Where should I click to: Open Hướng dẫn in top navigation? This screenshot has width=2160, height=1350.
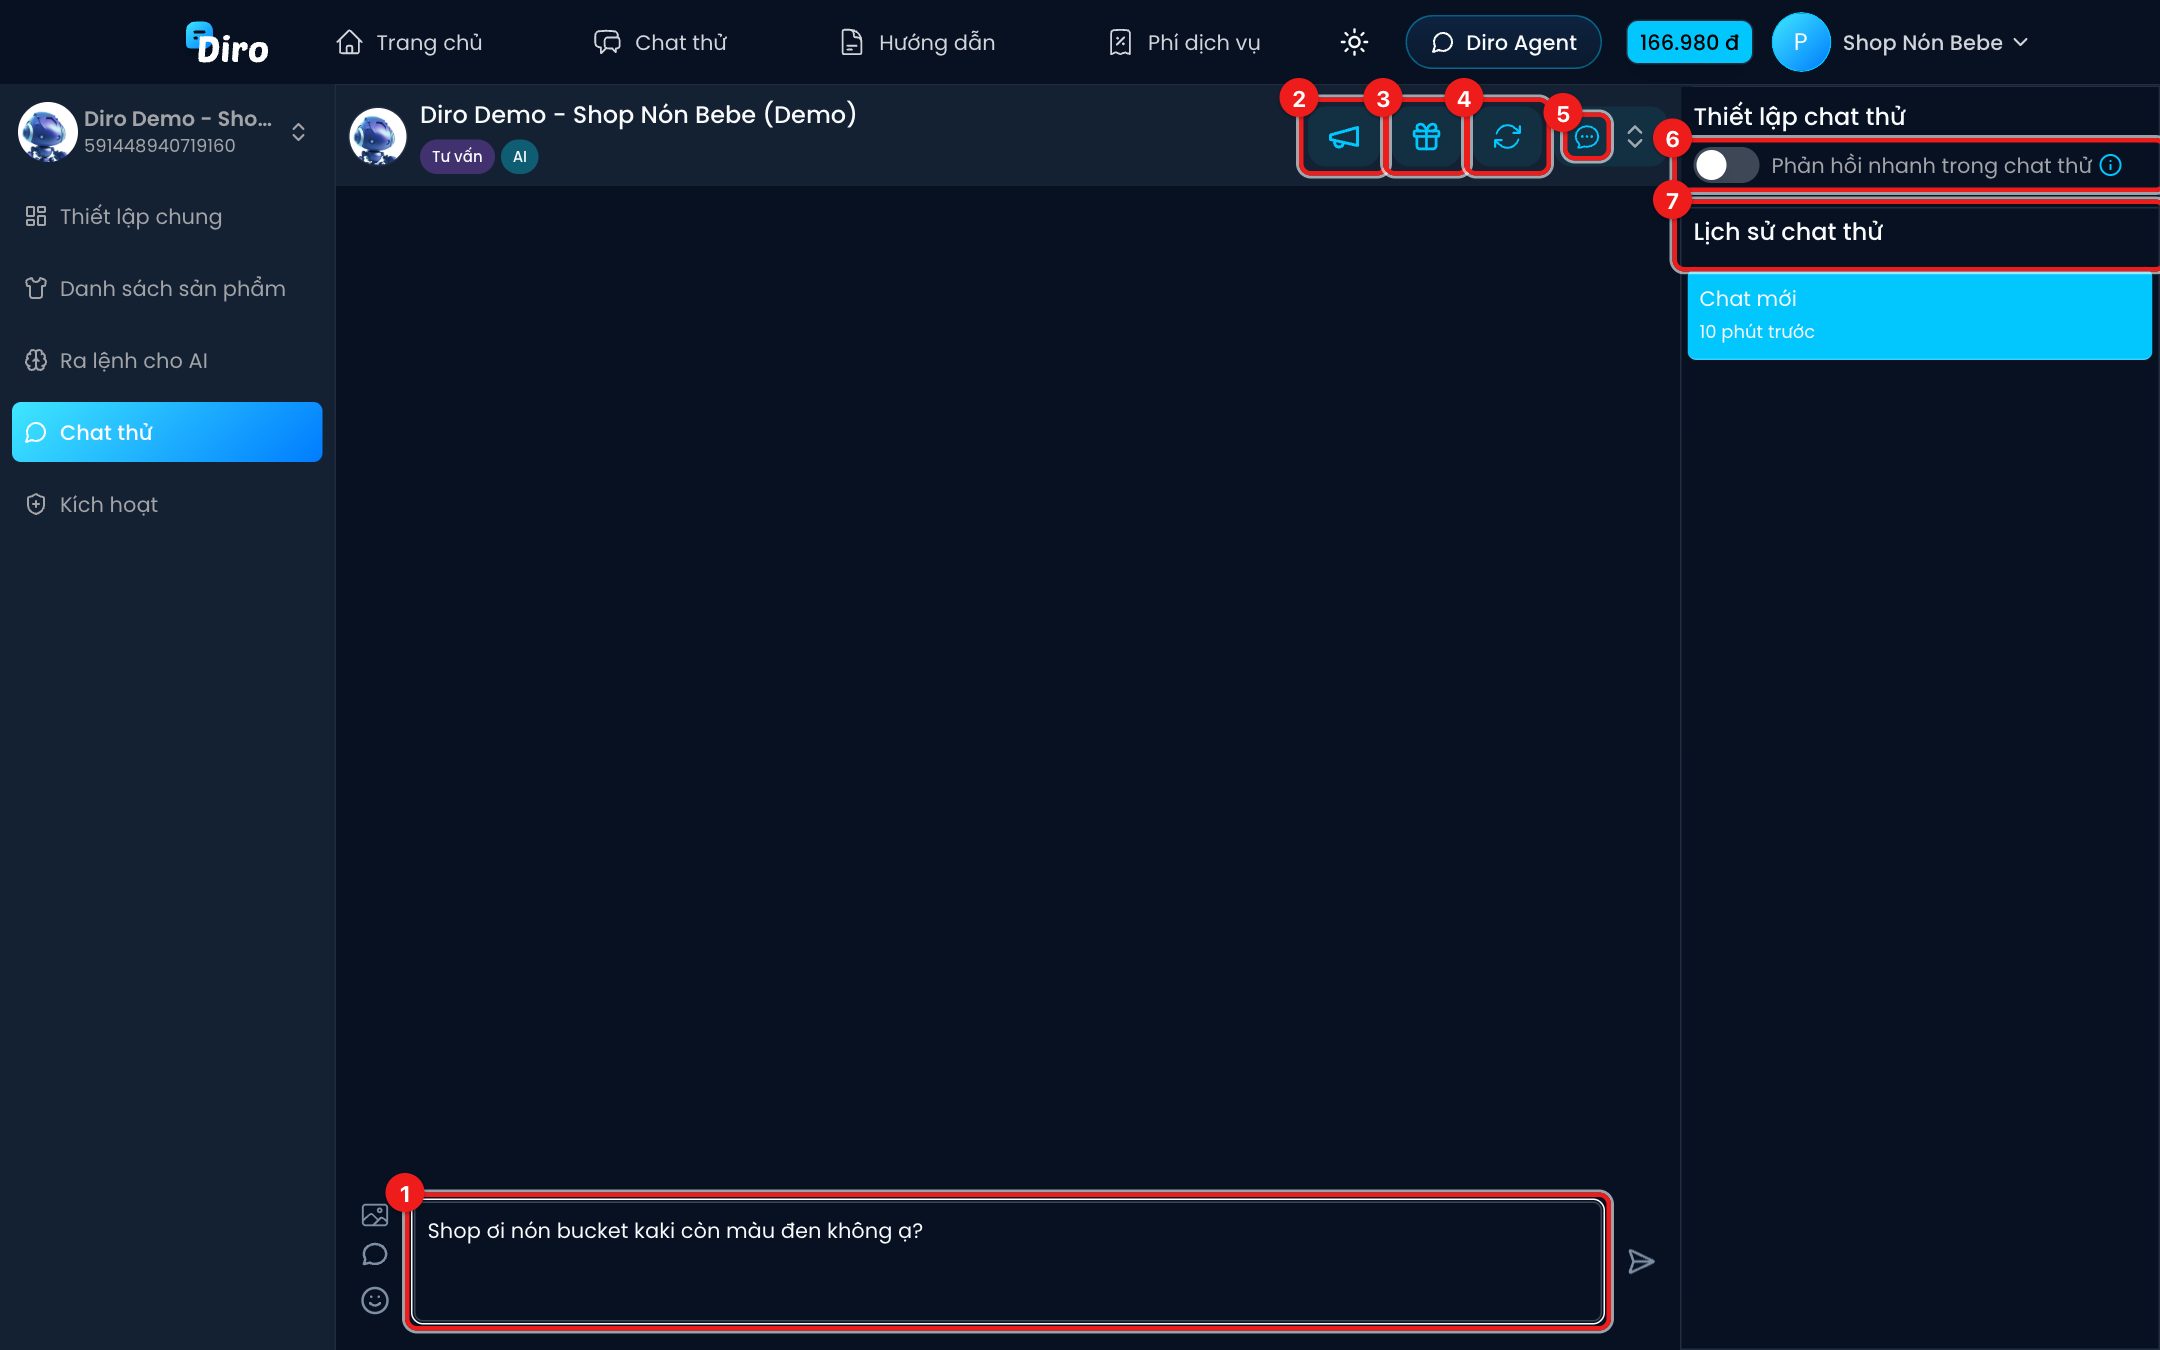click(917, 42)
